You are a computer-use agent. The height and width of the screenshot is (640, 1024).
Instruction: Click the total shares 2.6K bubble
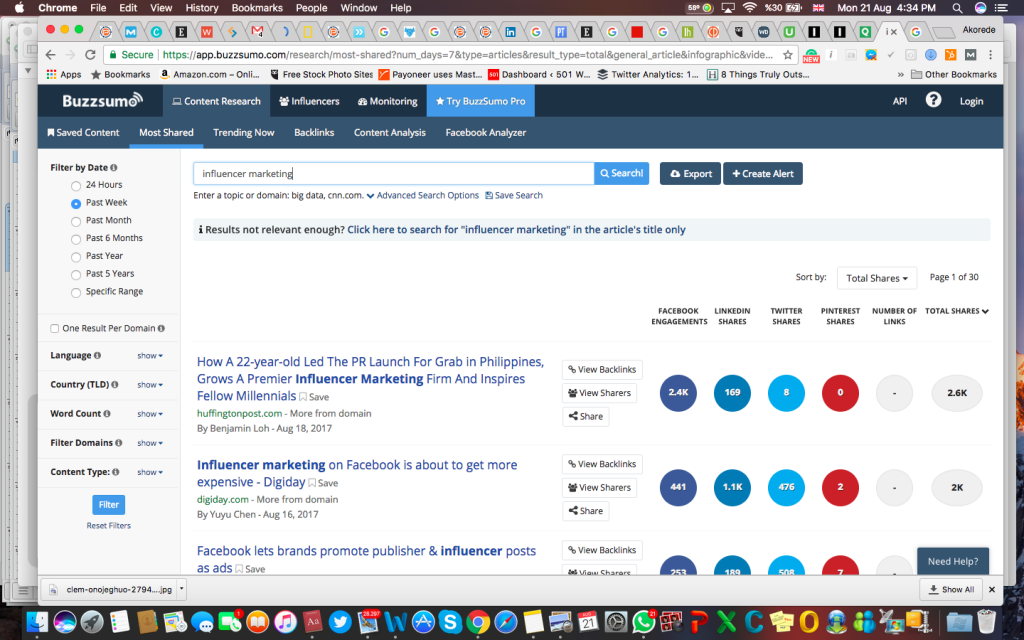pyautogui.click(x=957, y=392)
